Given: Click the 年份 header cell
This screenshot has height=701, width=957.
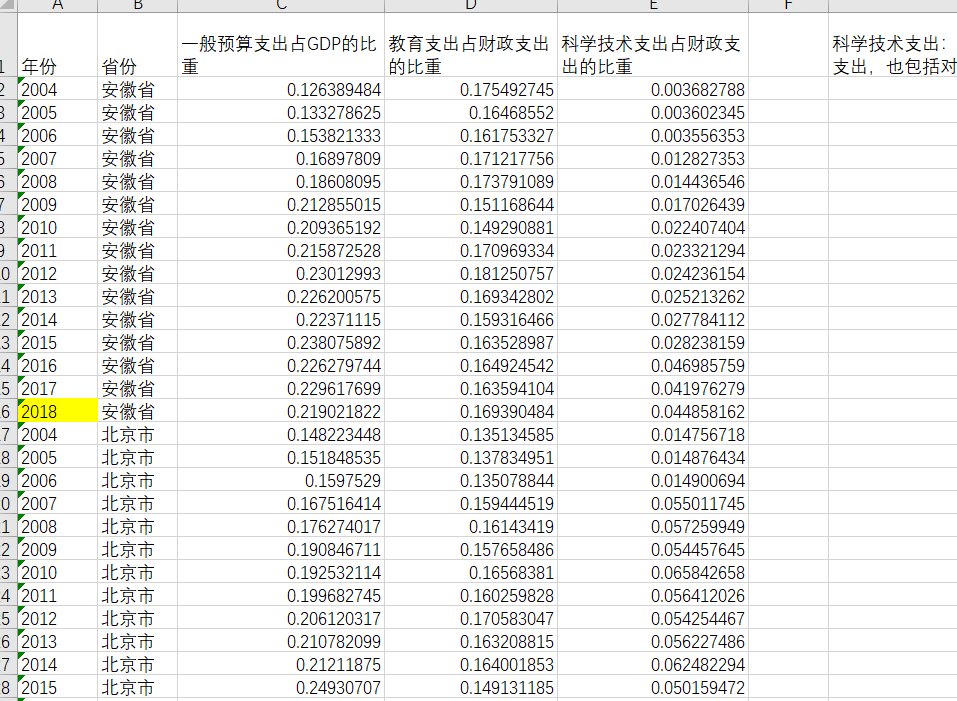Looking at the screenshot, I should tap(57, 45).
